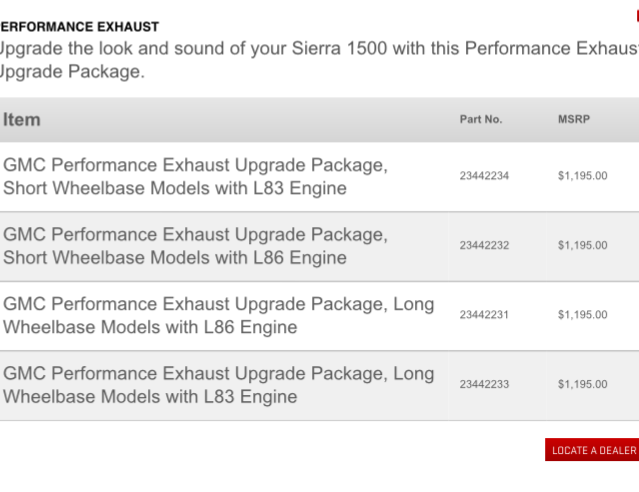Click part number 23442232

[484, 245]
